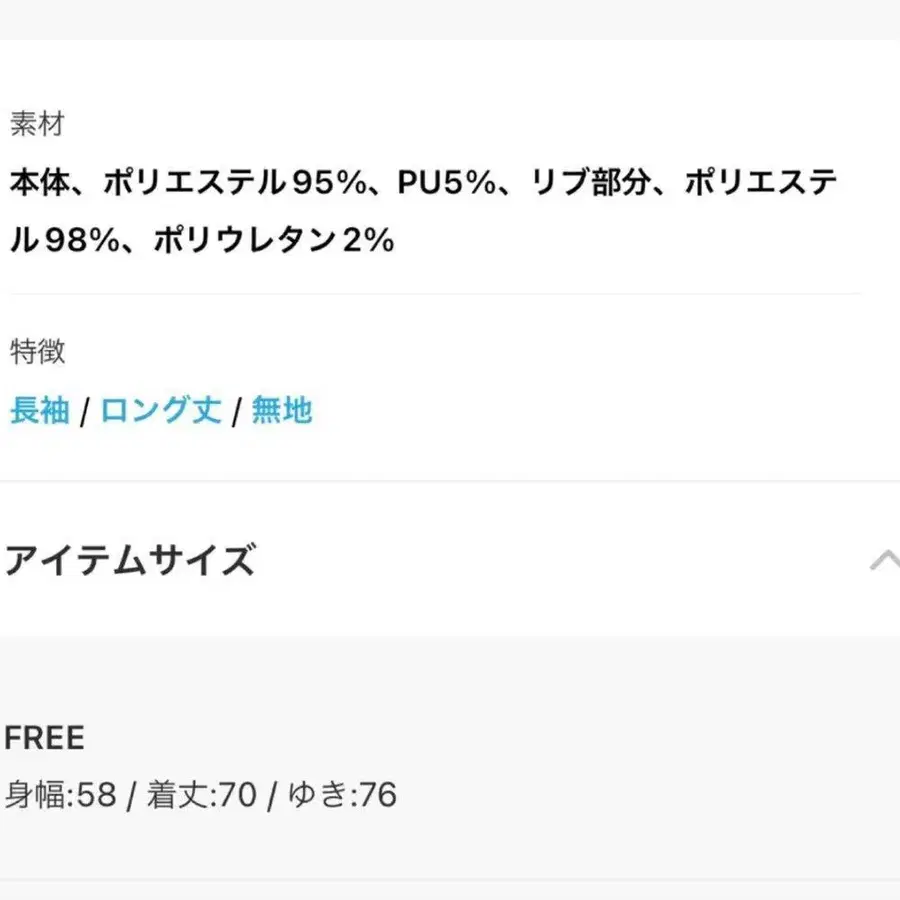Click the 身幅:58 measurement

point(61,795)
